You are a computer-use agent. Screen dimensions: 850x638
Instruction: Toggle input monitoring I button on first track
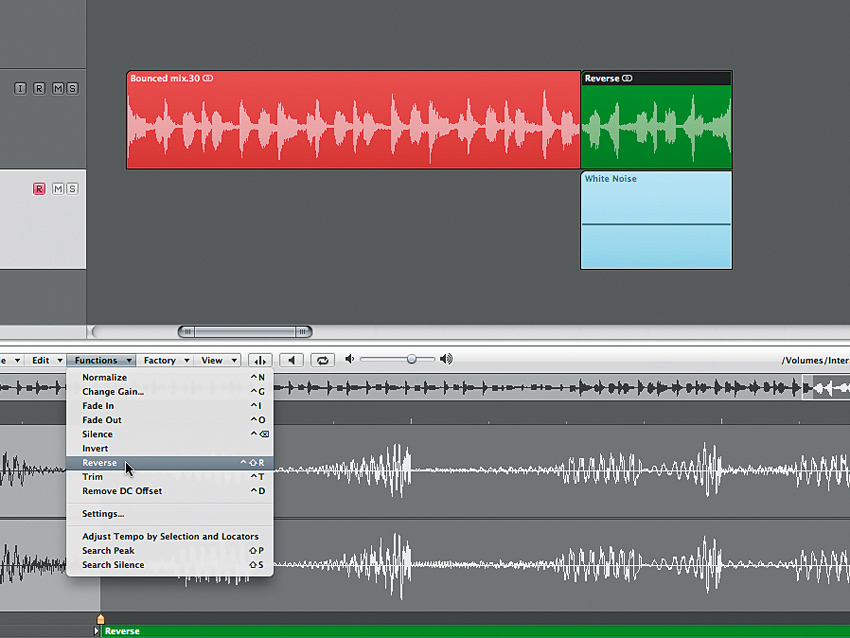[20, 88]
